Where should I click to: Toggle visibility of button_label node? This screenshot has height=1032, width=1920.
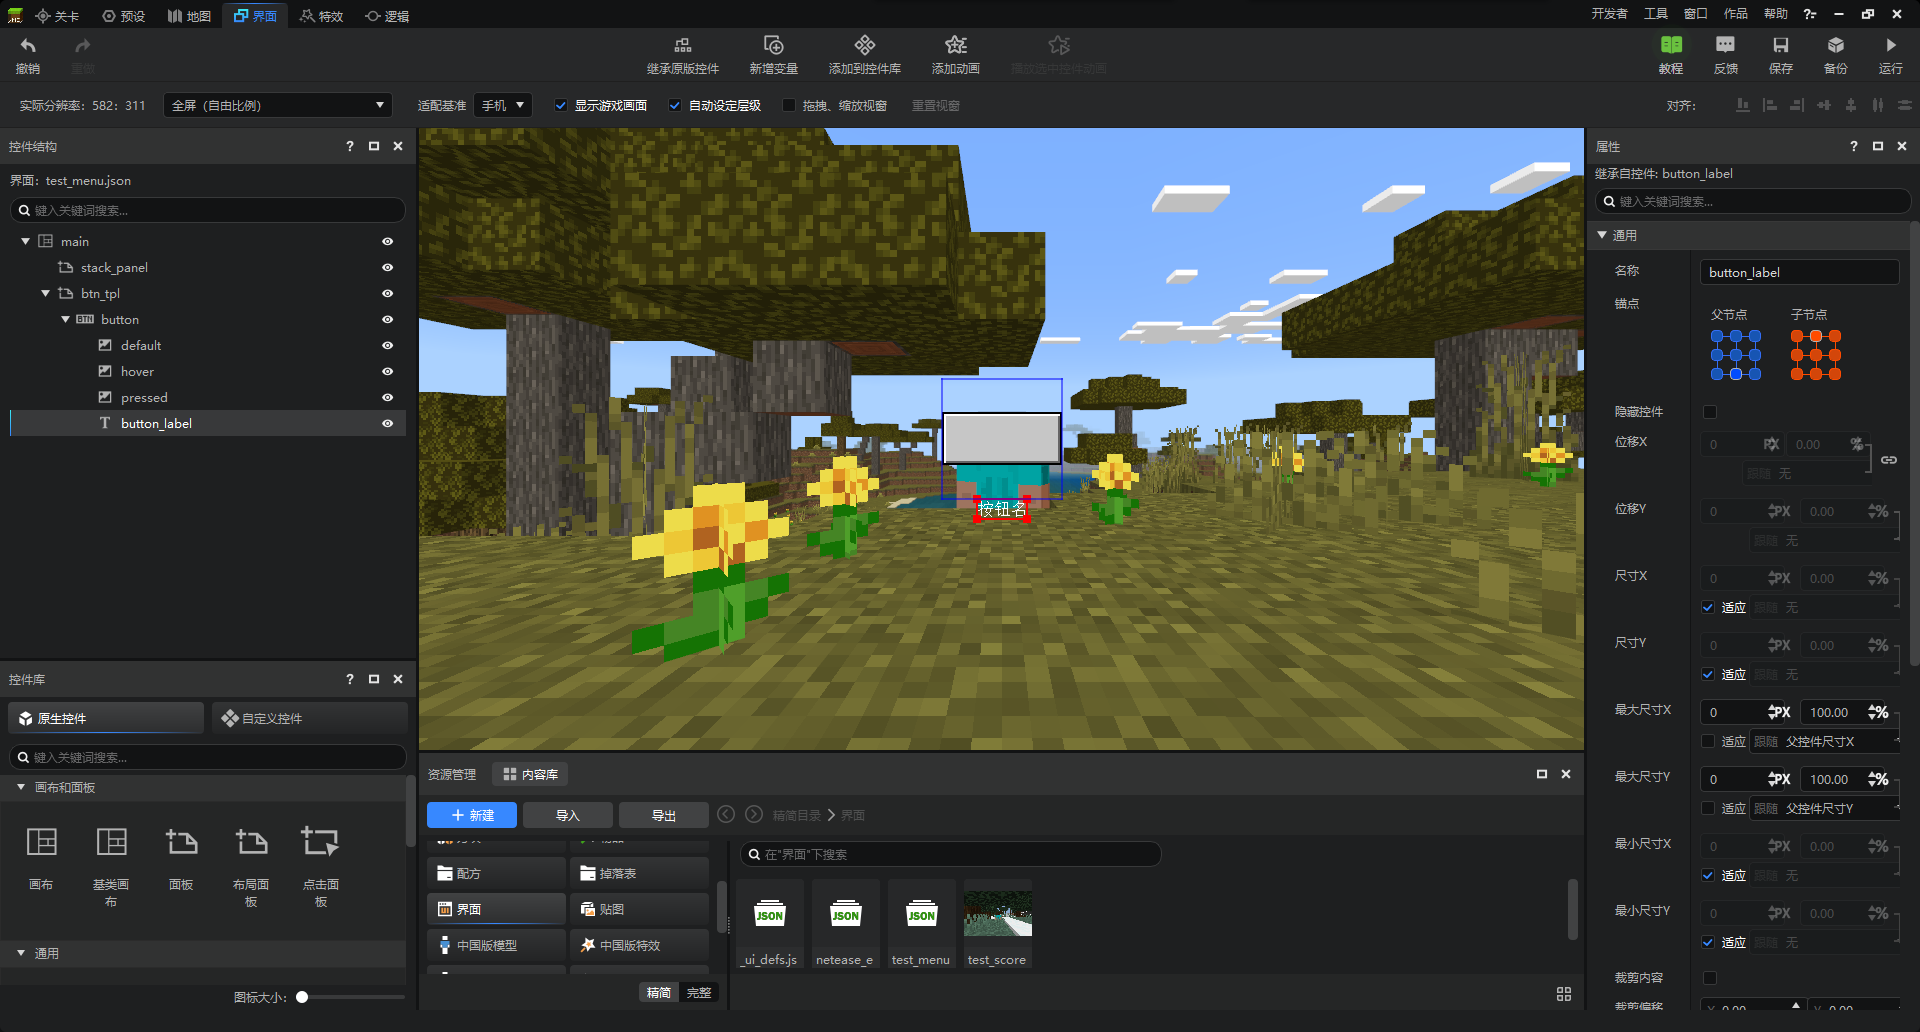click(x=387, y=423)
